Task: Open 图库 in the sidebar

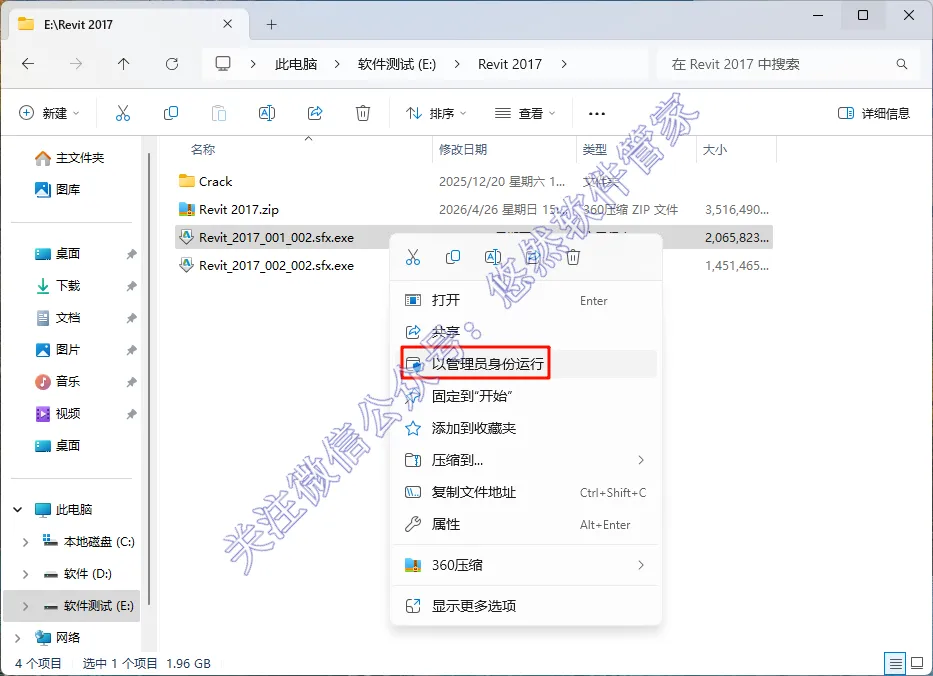Action: pyautogui.click(x=58, y=189)
